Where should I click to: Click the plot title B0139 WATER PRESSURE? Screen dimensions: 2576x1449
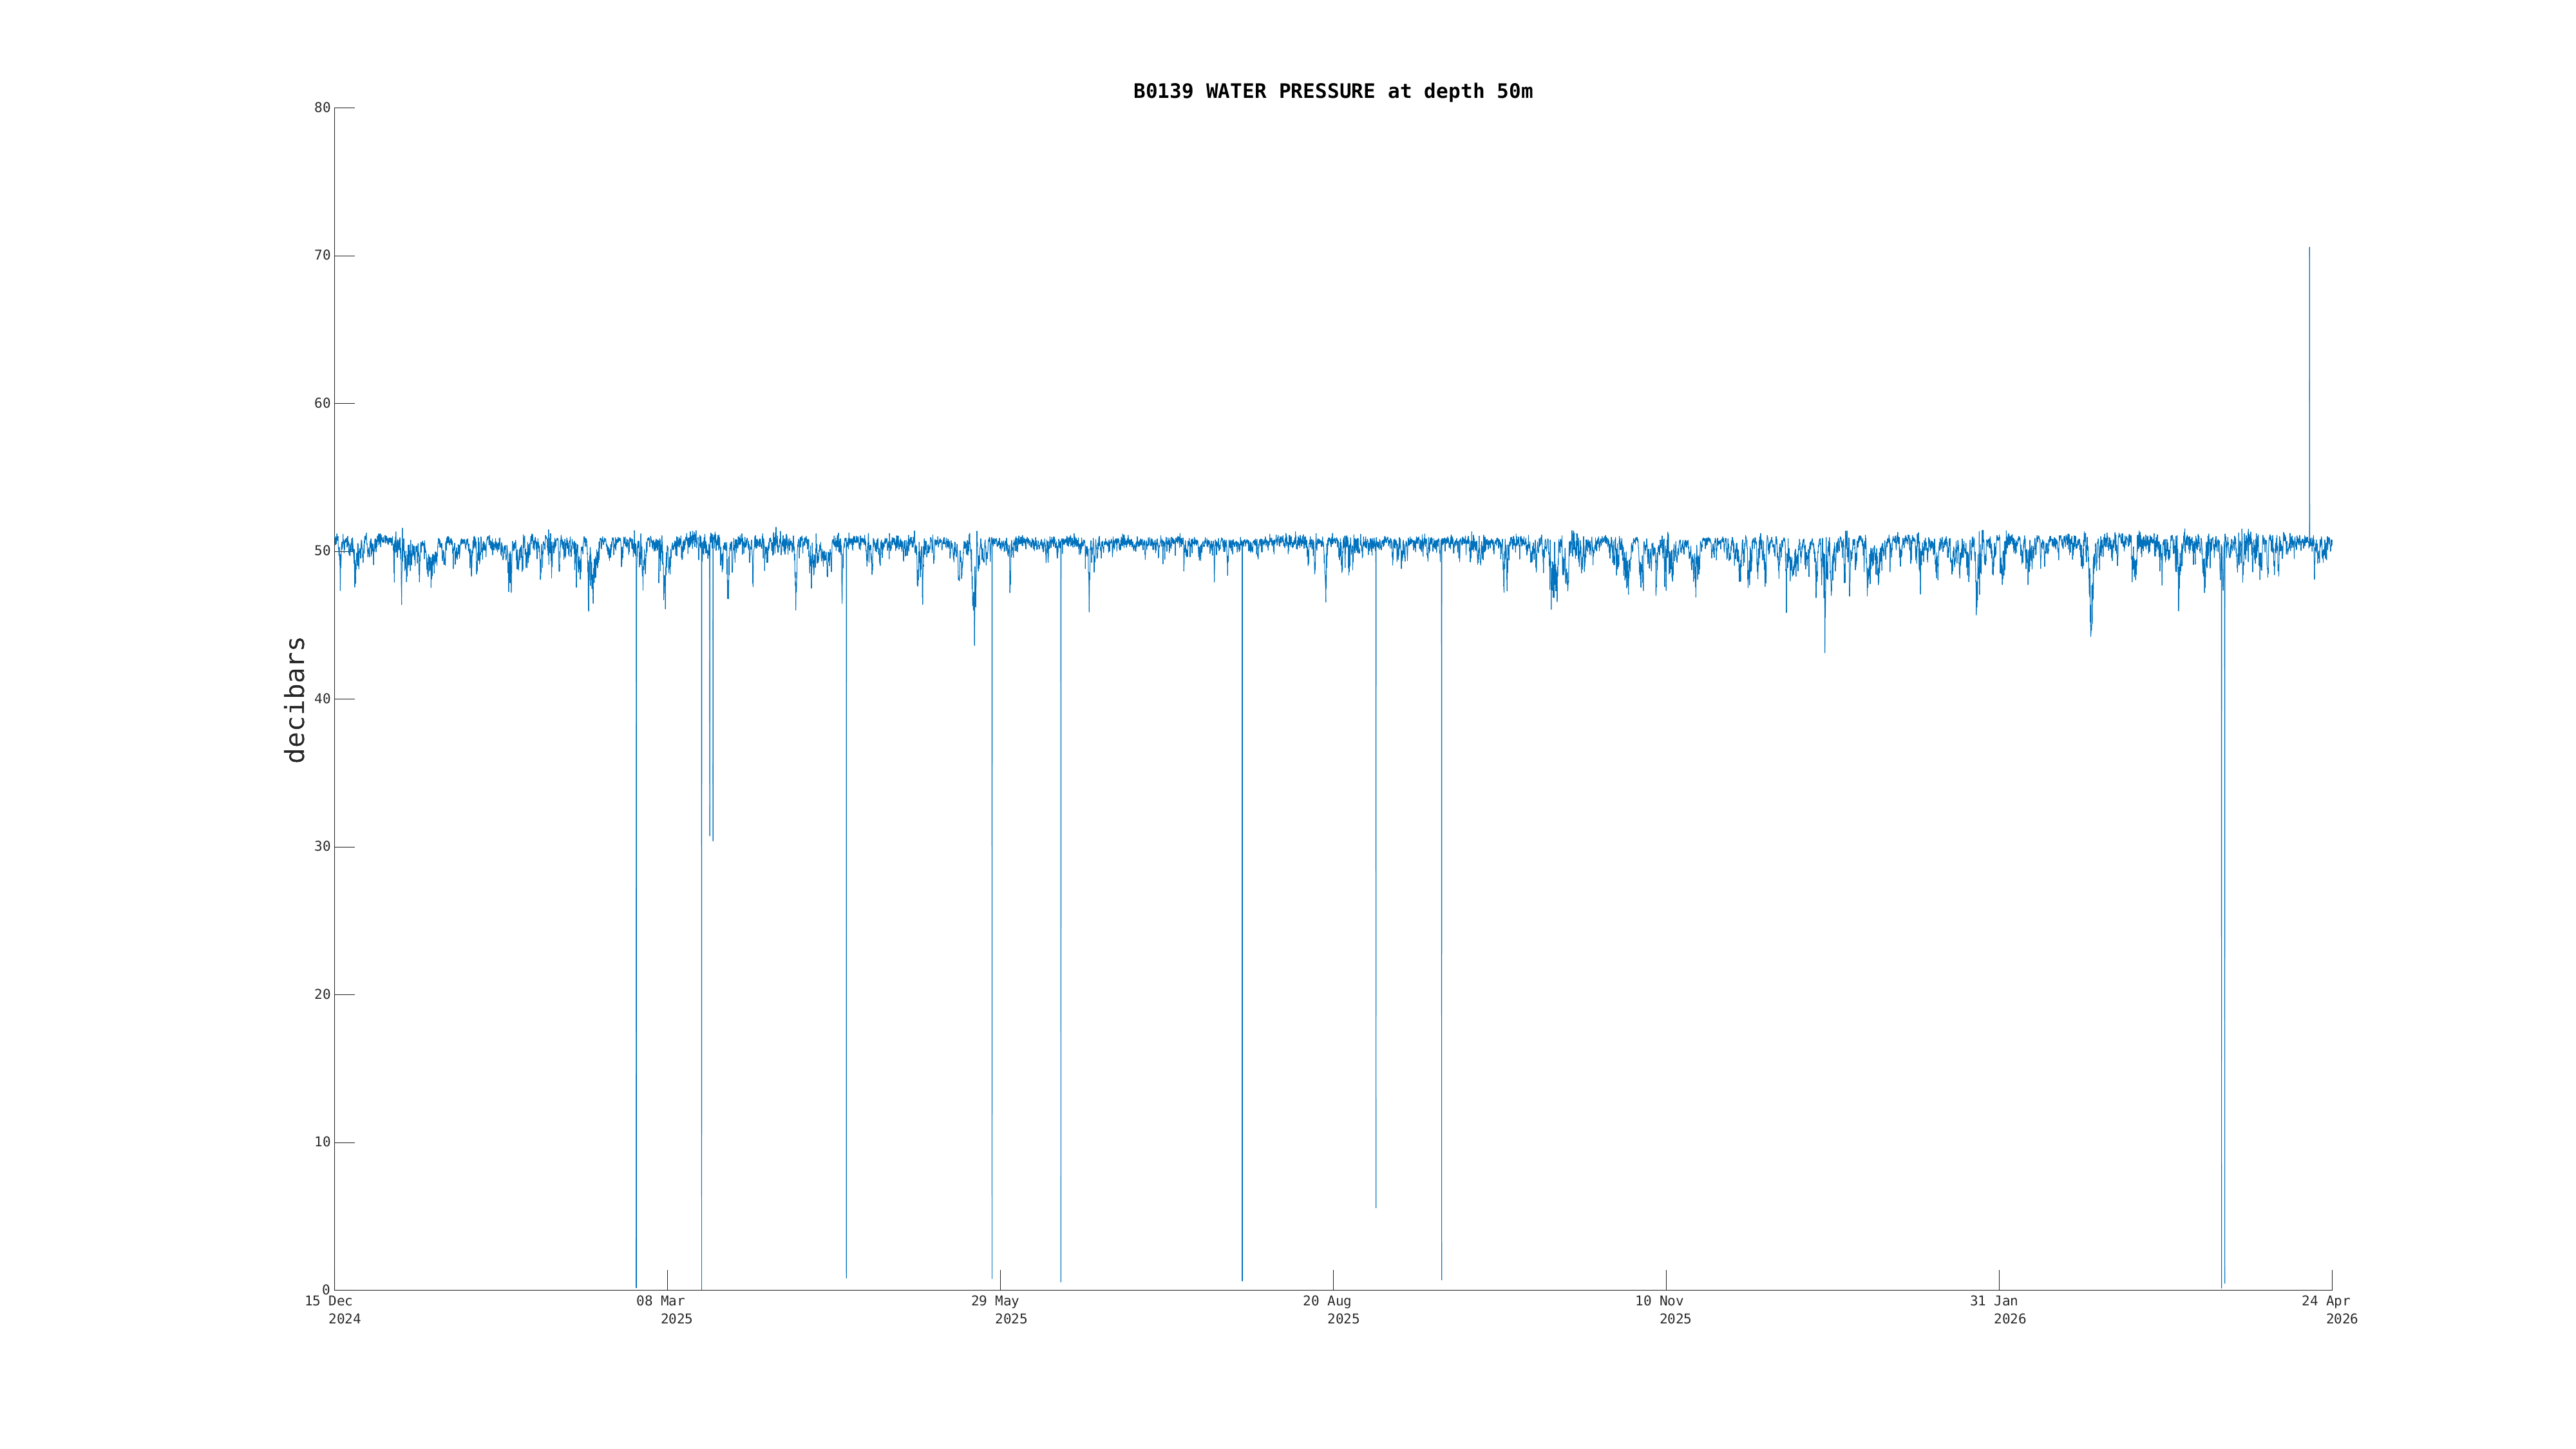click(x=1332, y=91)
